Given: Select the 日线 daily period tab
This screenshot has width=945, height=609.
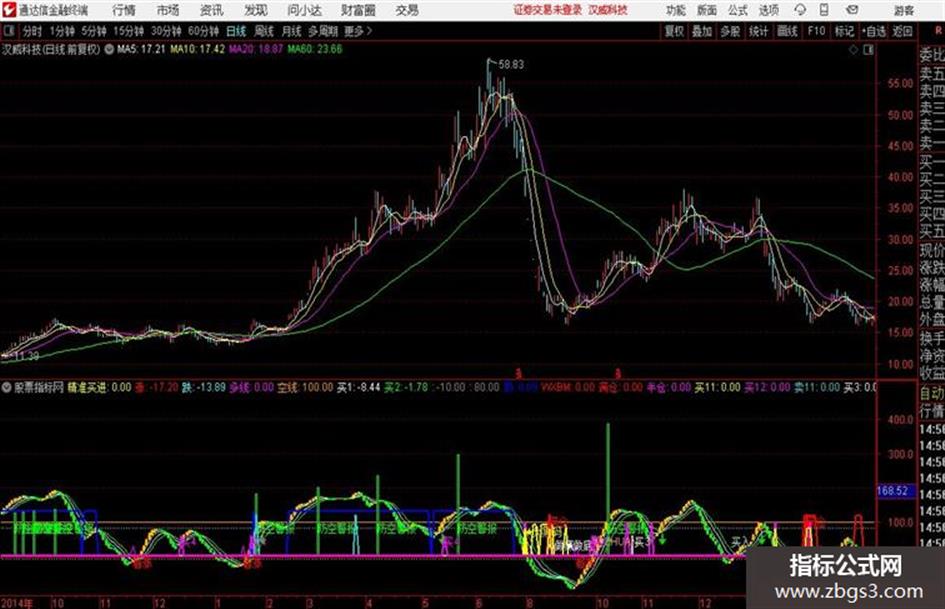Looking at the screenshot, I should coord(236,31).
